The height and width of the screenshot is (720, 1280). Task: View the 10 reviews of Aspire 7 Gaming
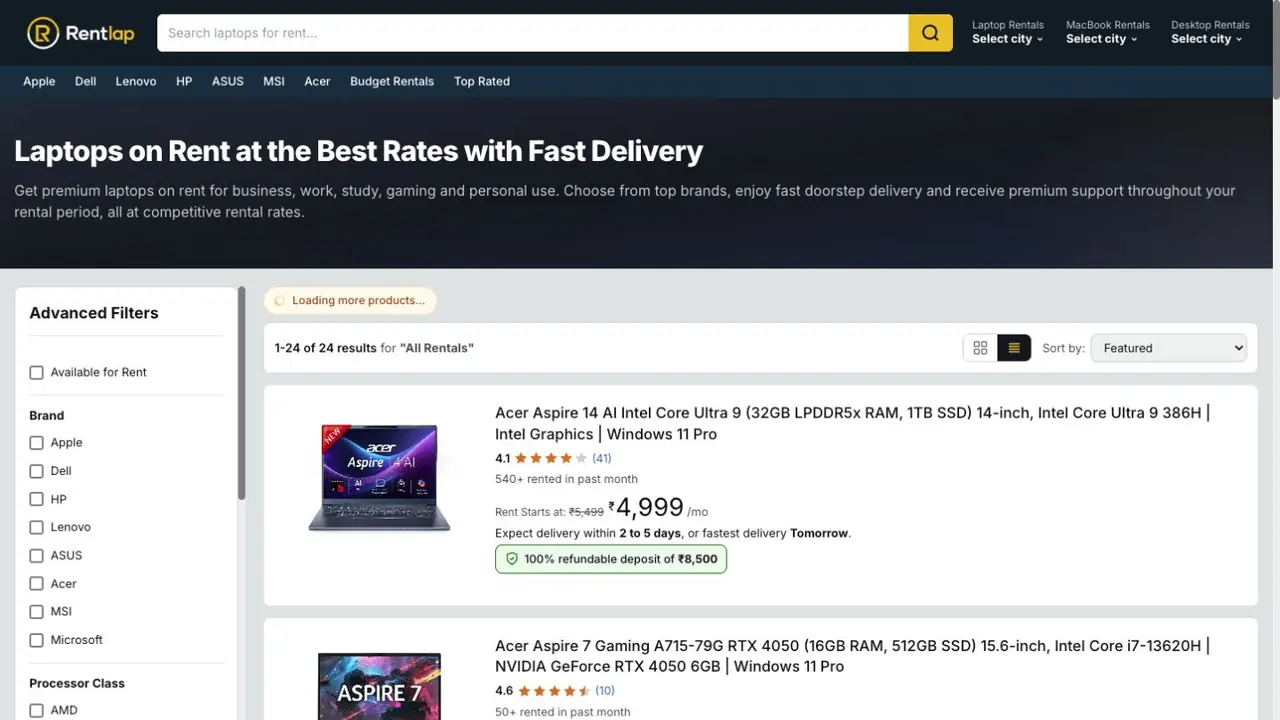coord(605,690)
